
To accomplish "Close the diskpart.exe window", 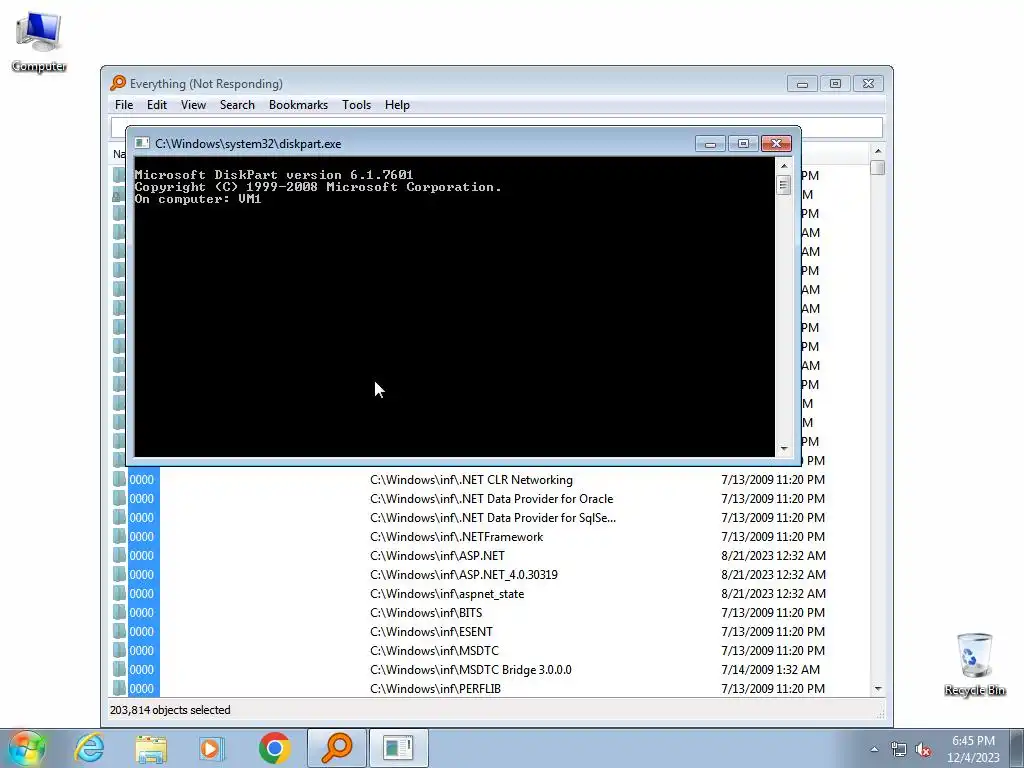I will [776, 144].
